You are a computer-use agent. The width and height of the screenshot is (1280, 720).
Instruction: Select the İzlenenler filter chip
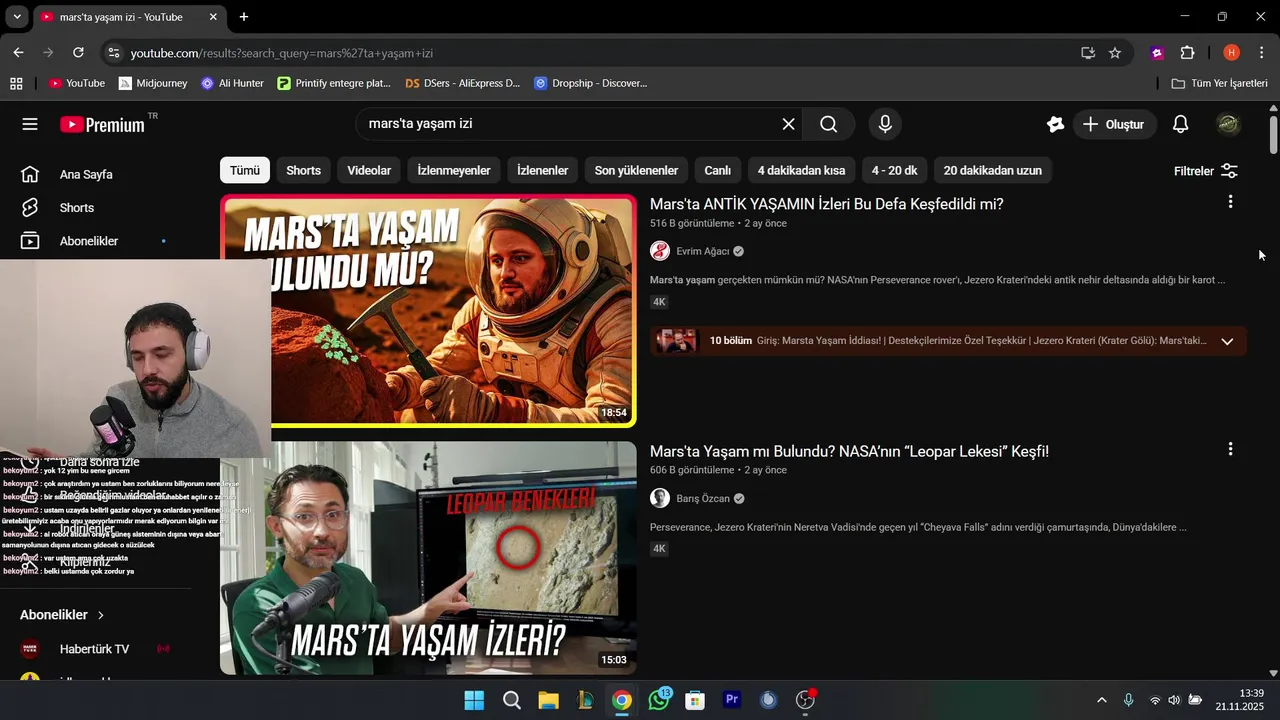[542, 171]
